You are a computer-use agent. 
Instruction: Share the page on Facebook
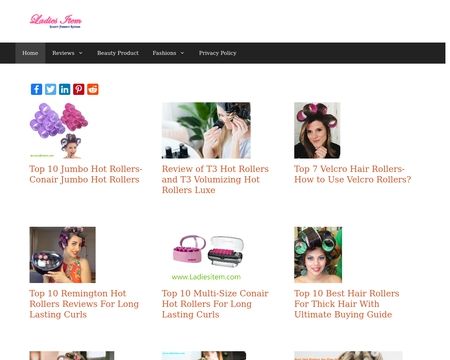36,89
